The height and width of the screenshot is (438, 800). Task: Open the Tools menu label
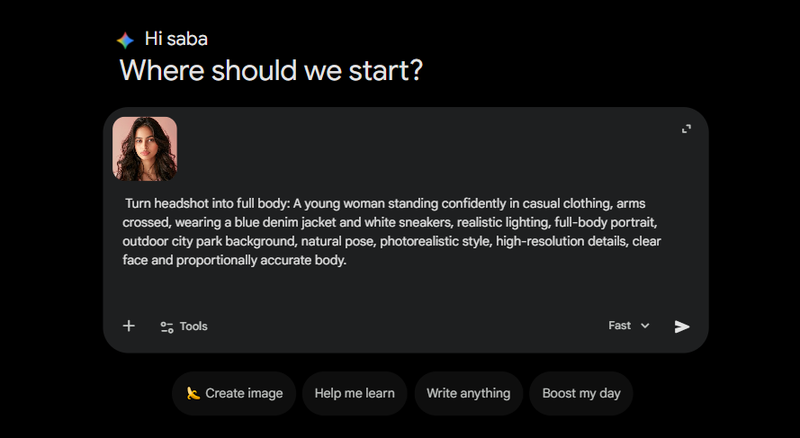pyautogui.click(x=194, y=326)
